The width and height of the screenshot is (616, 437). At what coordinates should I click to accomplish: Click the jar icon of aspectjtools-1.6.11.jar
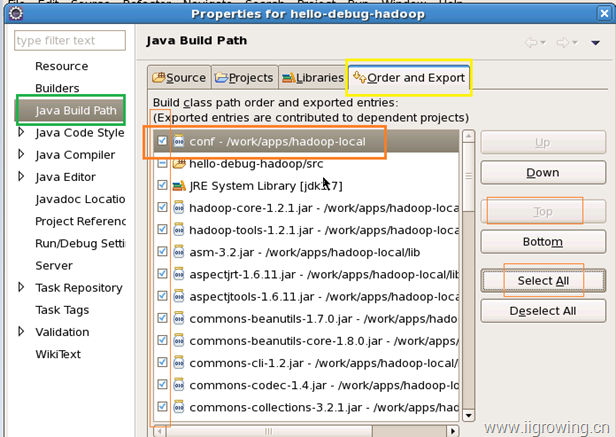[179, 296]
